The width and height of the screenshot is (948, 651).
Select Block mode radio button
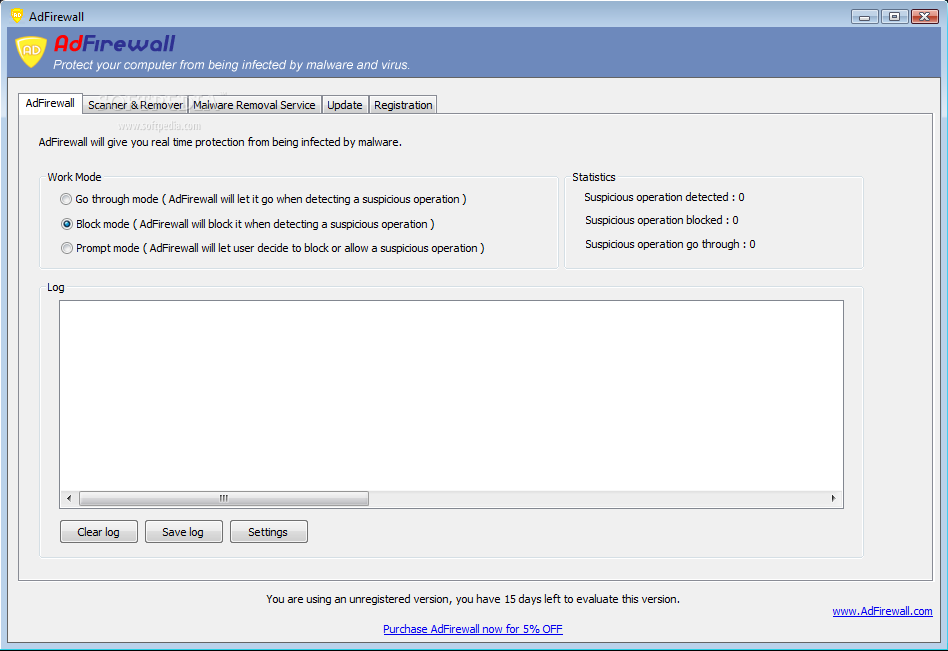[67, 224]
